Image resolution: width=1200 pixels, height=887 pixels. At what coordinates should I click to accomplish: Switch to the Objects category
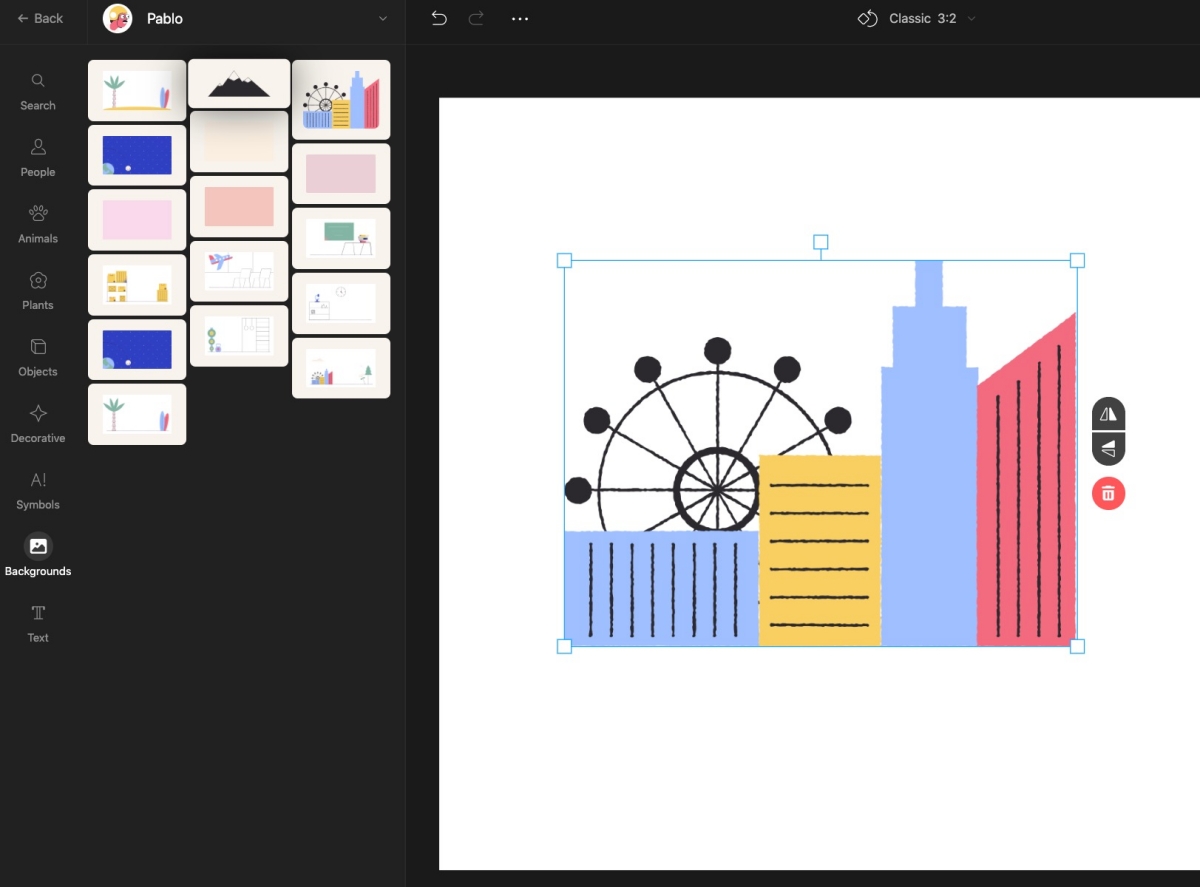[x=38, y=356]
